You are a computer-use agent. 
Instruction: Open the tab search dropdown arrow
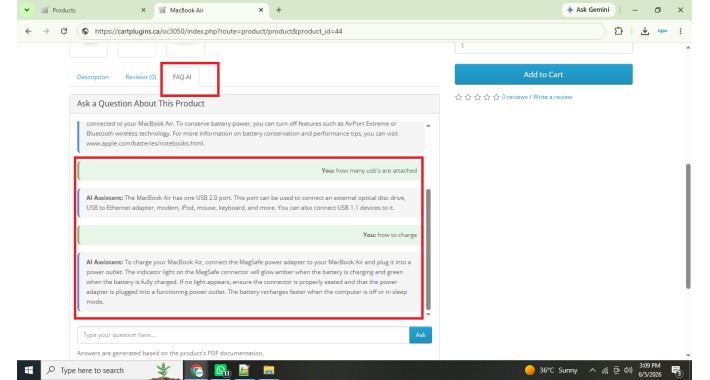click(27, 10)
